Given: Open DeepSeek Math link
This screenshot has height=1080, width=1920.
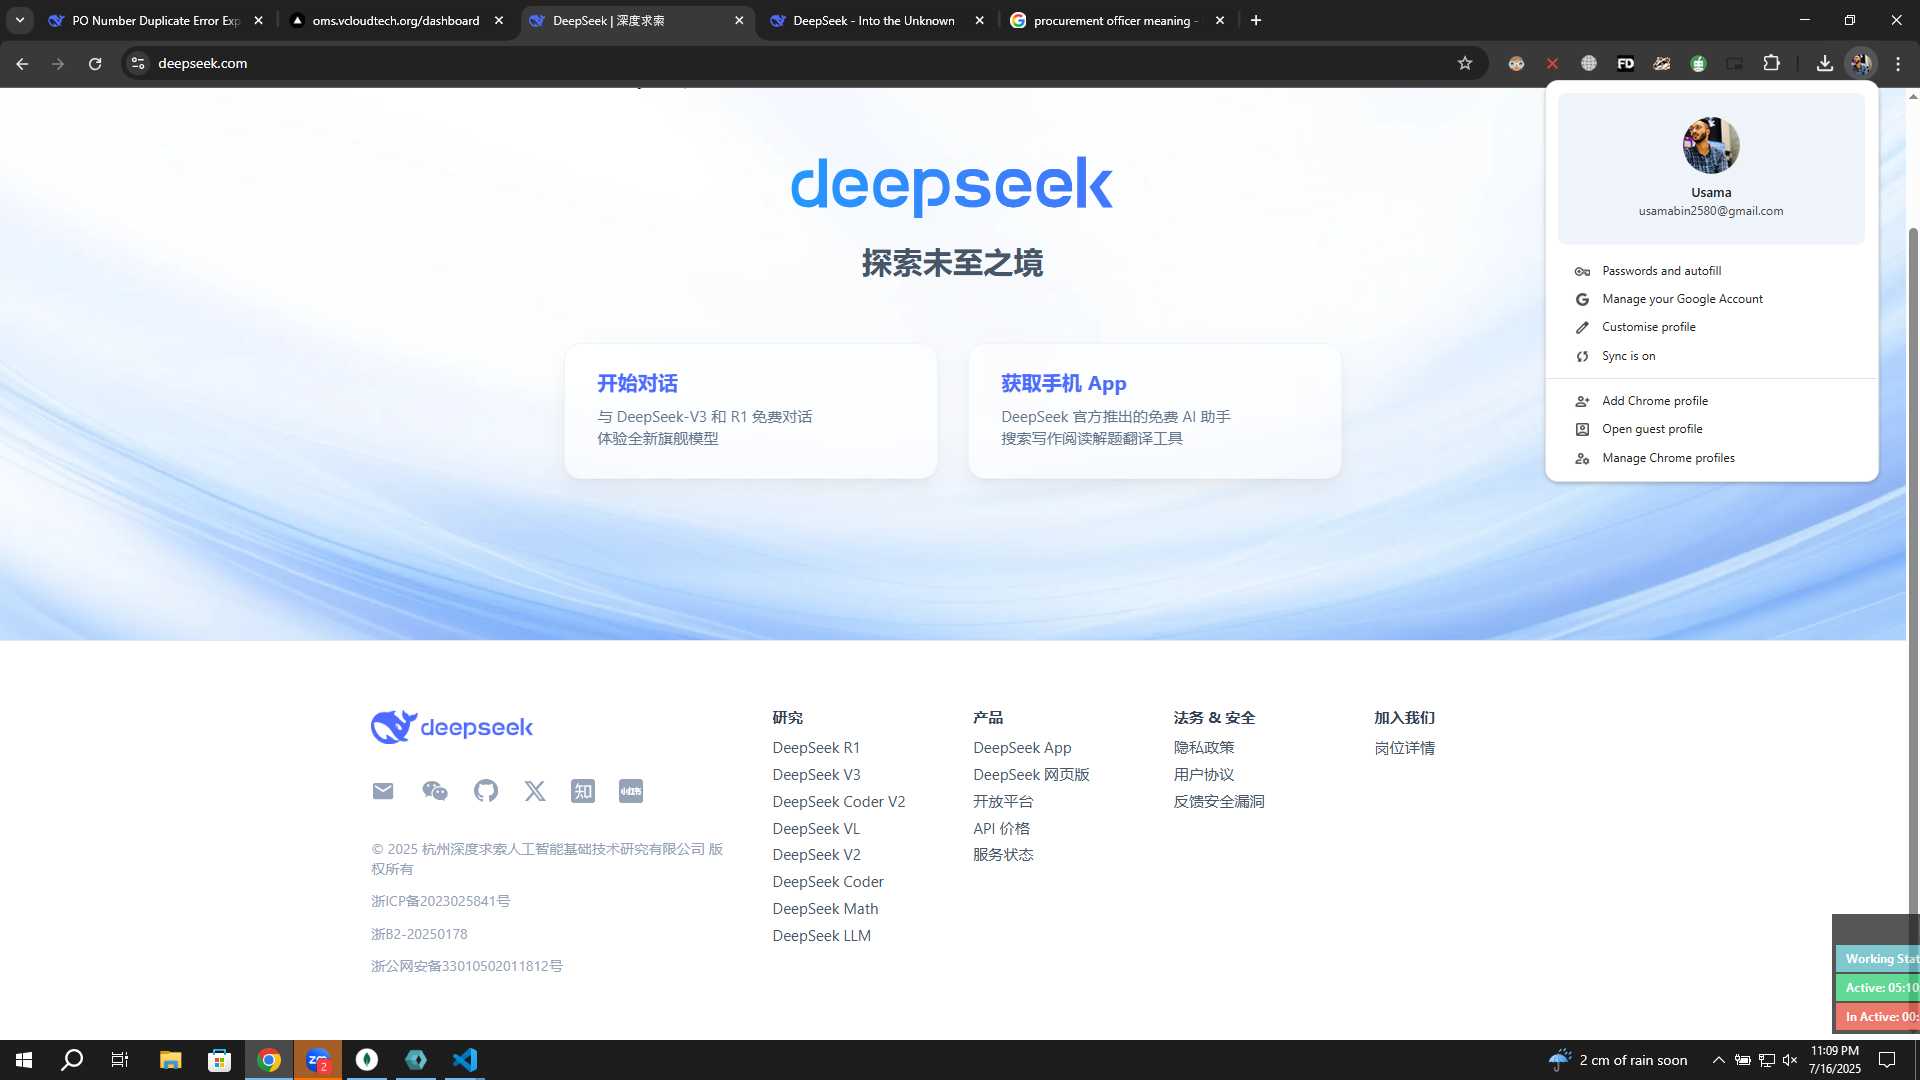Looking at the screenshot, I should pyautogui.click(x=825, y=909).
